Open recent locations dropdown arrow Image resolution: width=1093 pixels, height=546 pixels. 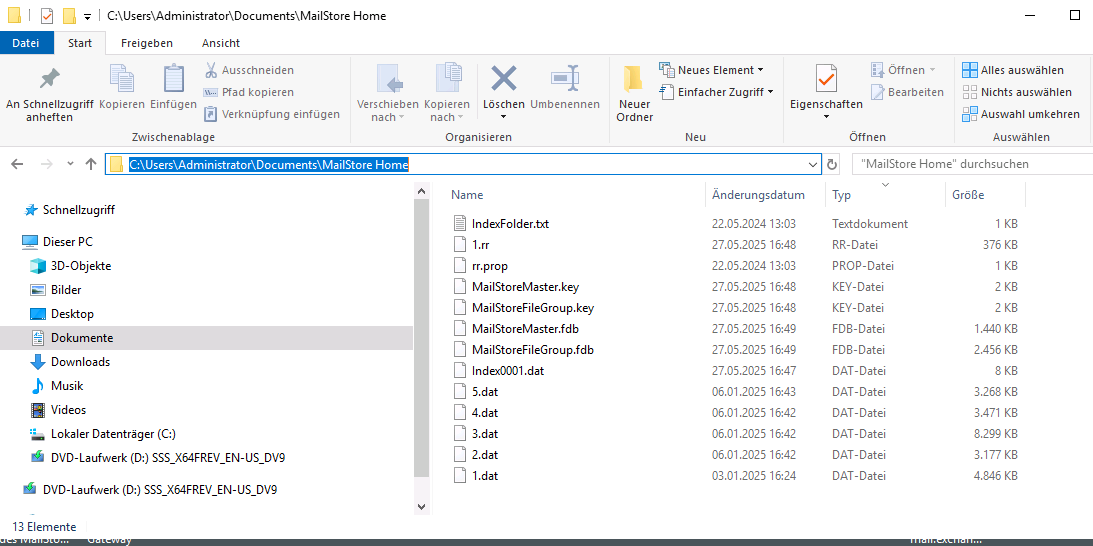pos(70,165)
